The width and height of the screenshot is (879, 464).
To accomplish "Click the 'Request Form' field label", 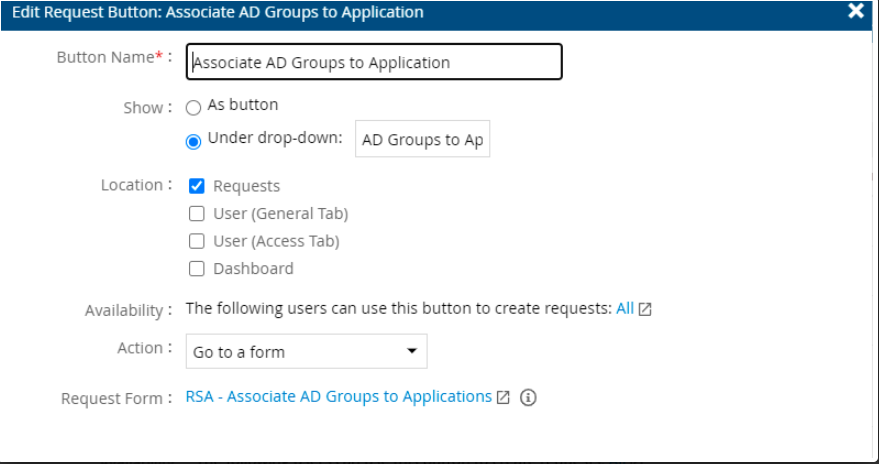I will click(x=111, y=399).
